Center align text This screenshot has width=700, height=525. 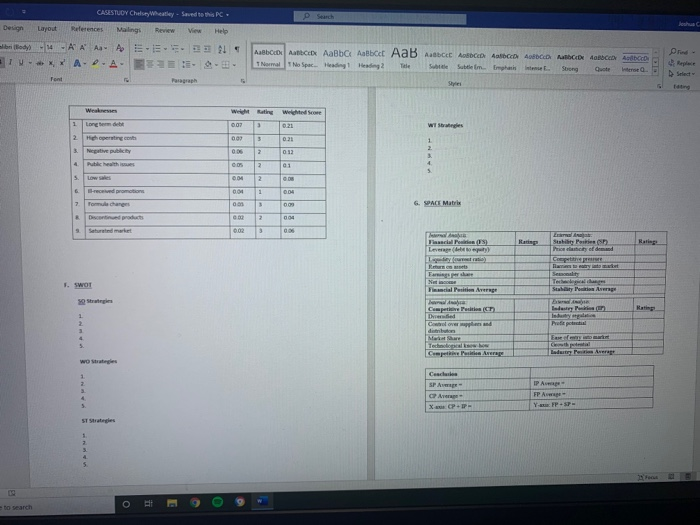point(150,64)
